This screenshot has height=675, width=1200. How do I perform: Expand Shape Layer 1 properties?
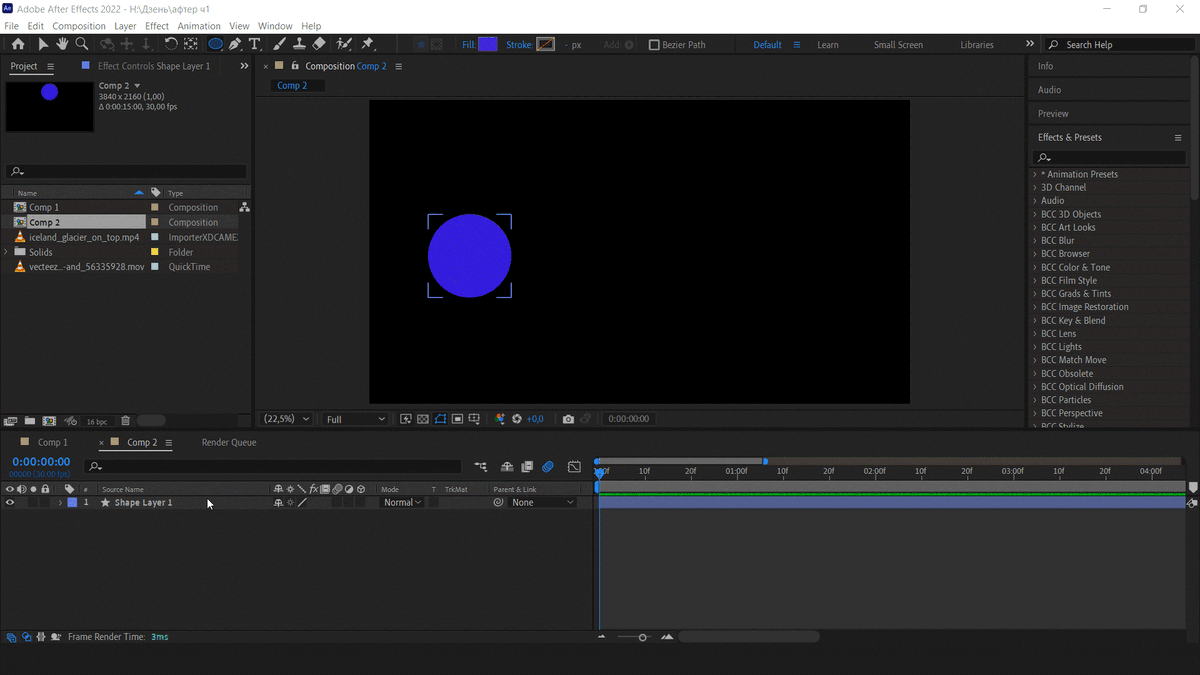pyautogui.click(x=60, y=503)
